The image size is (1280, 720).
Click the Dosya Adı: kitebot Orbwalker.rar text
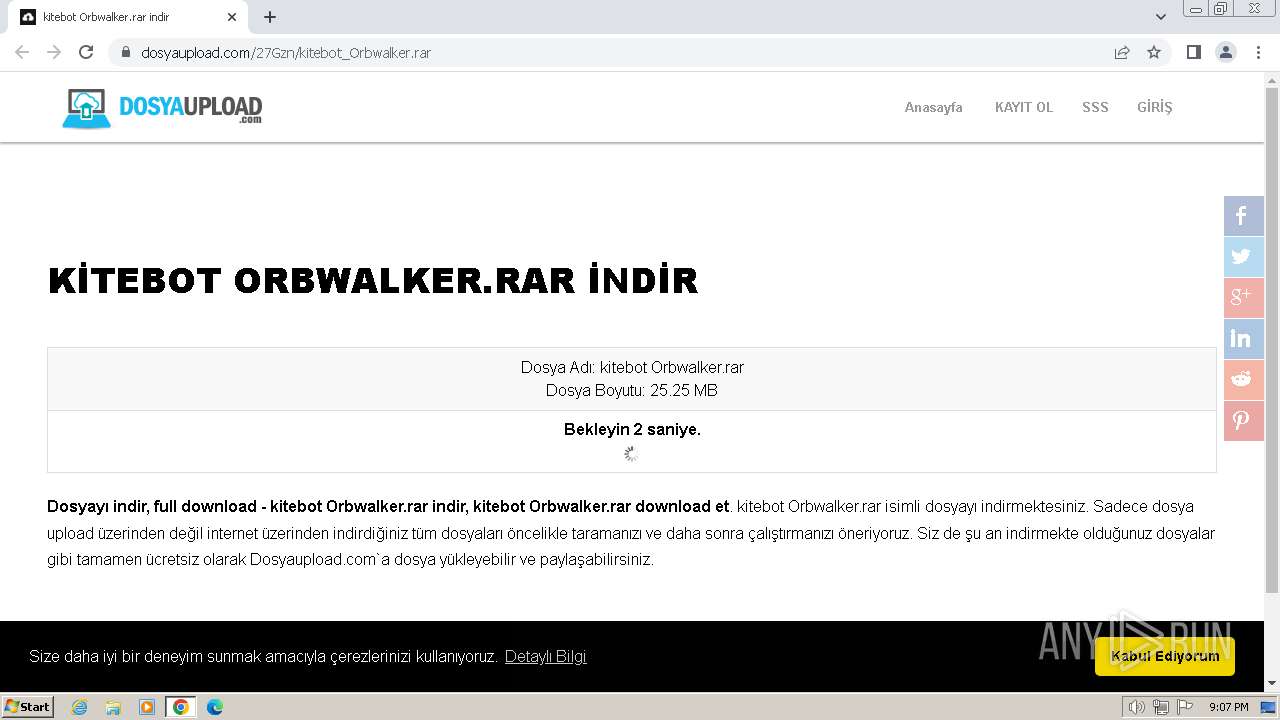coord(632,367)
